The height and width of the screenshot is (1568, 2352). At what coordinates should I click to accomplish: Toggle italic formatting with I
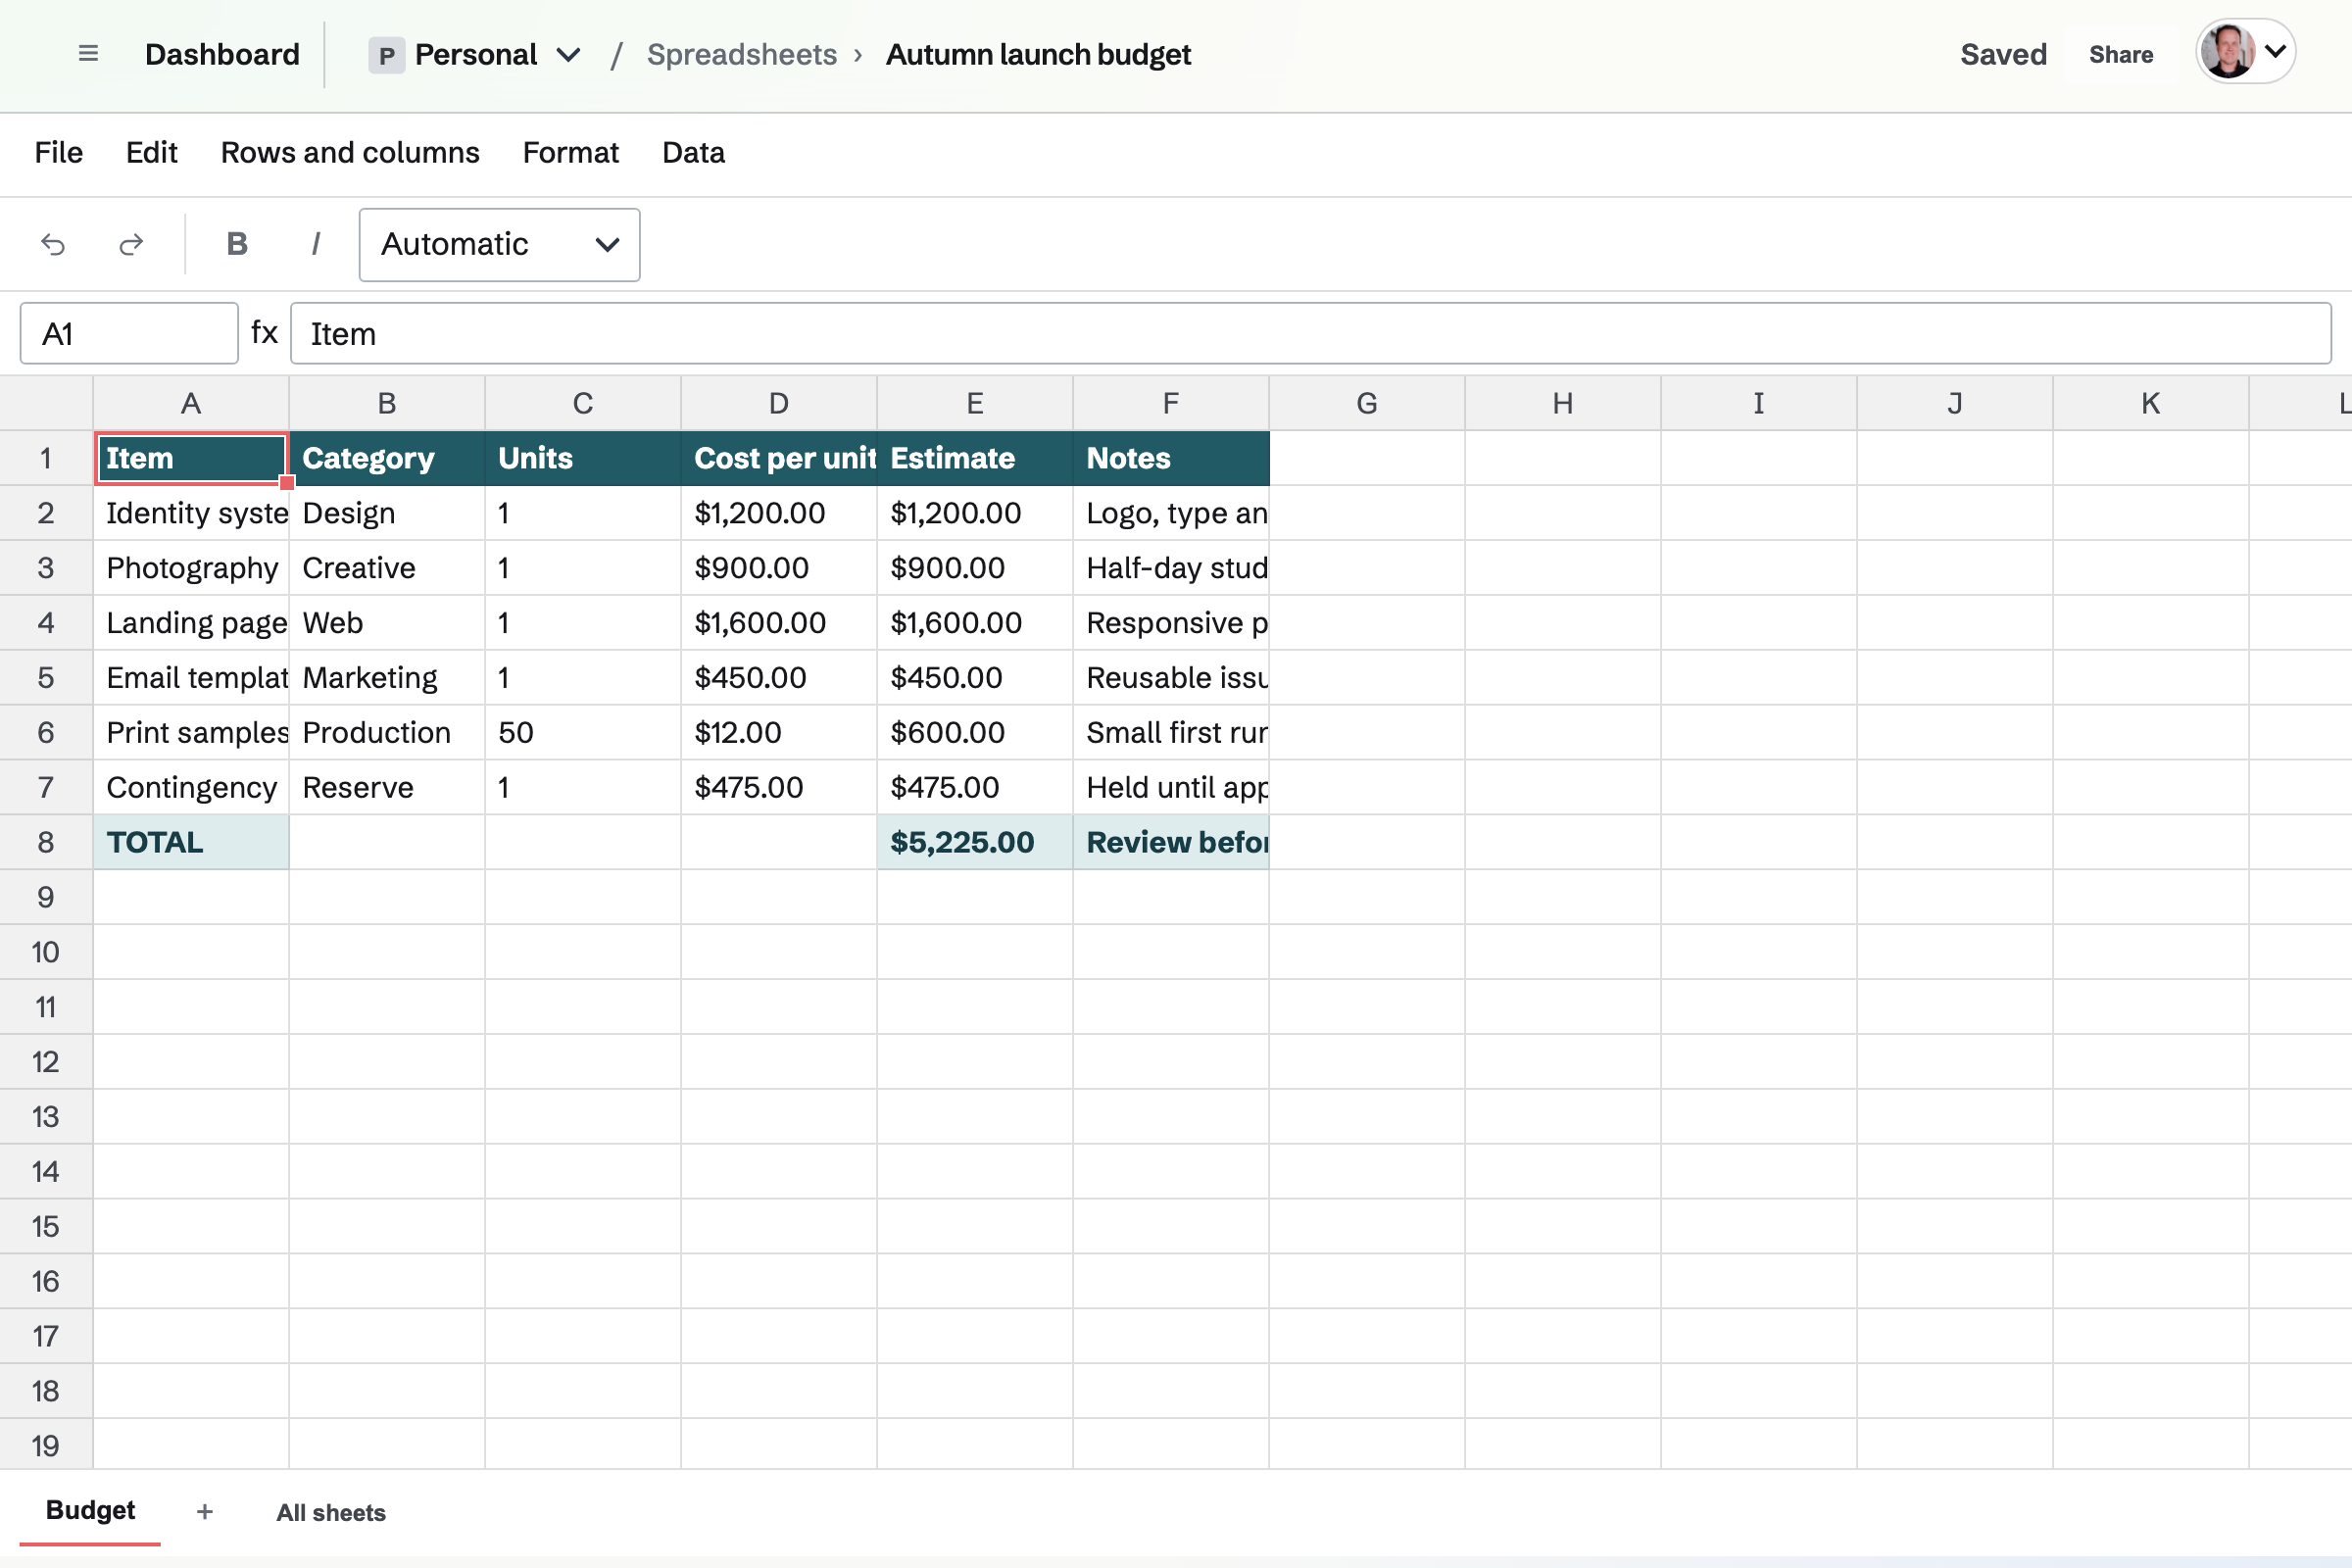[315, 244]
